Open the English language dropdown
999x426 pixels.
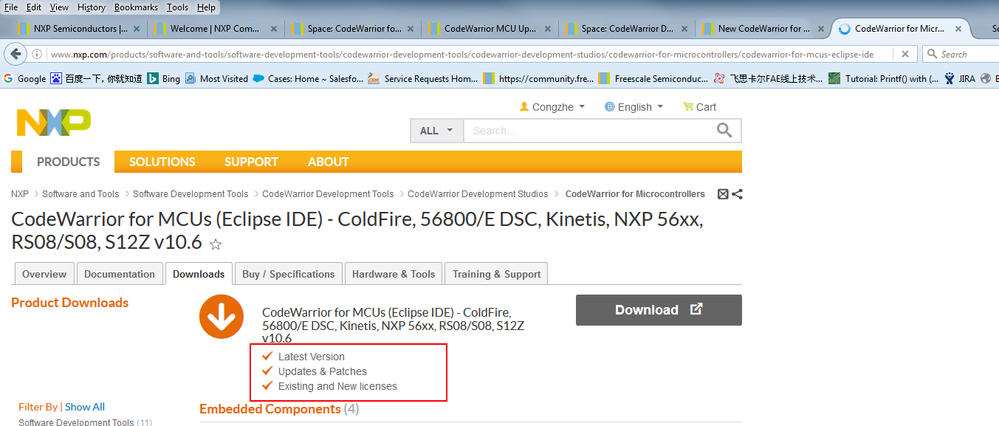[634, 107]
